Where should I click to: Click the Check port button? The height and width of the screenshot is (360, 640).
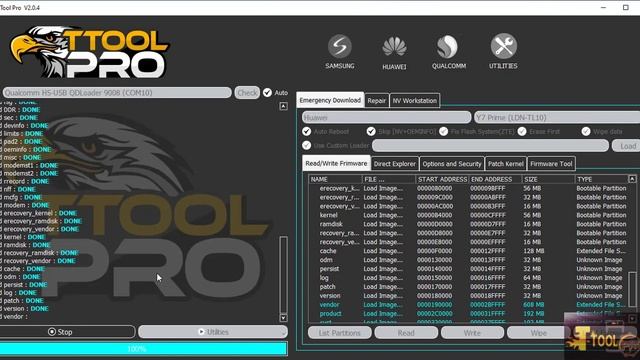click(247, 93)
